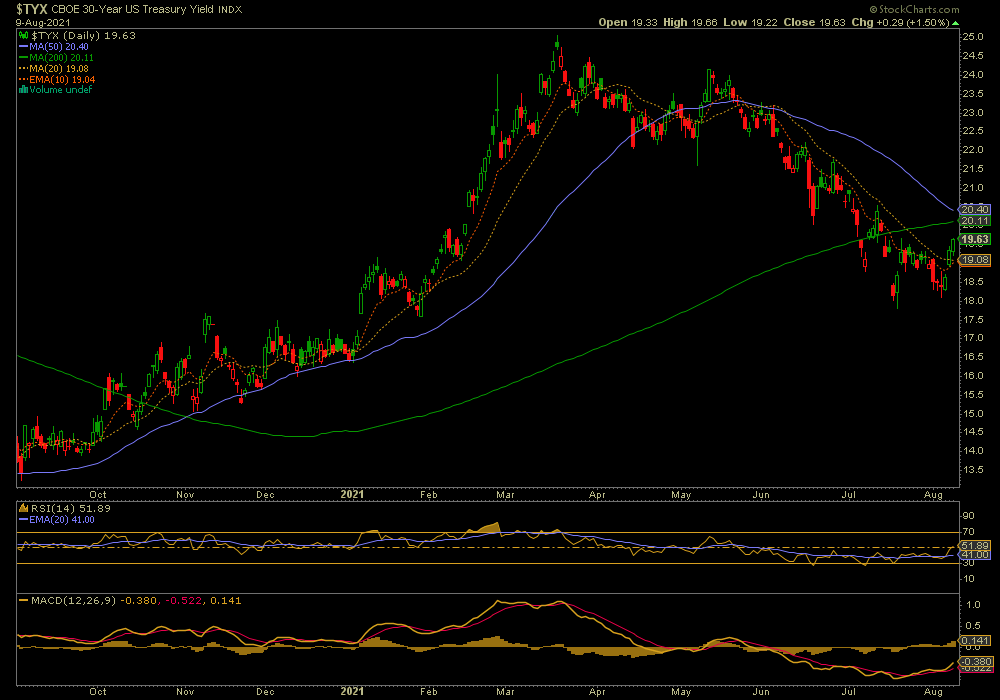Click the 'RSI(14) 51.89' indicator label
This screenshot has width=1000, height=700.
[70, 509]
